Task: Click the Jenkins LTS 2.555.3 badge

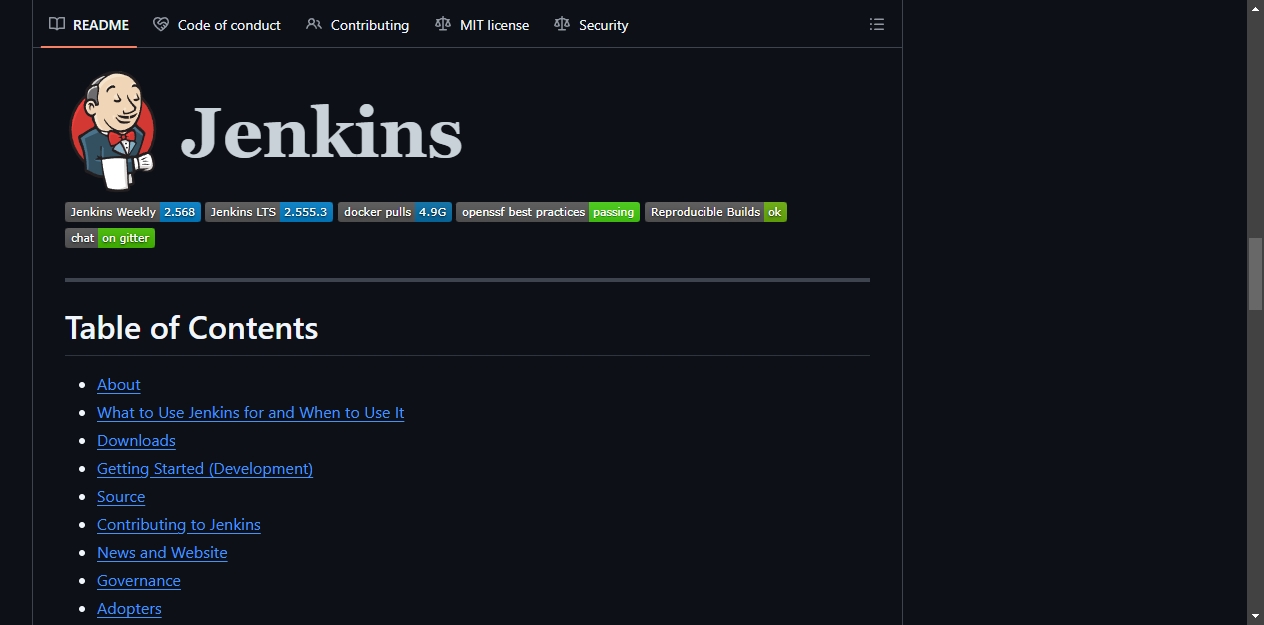Action: (x=268, y=212)
